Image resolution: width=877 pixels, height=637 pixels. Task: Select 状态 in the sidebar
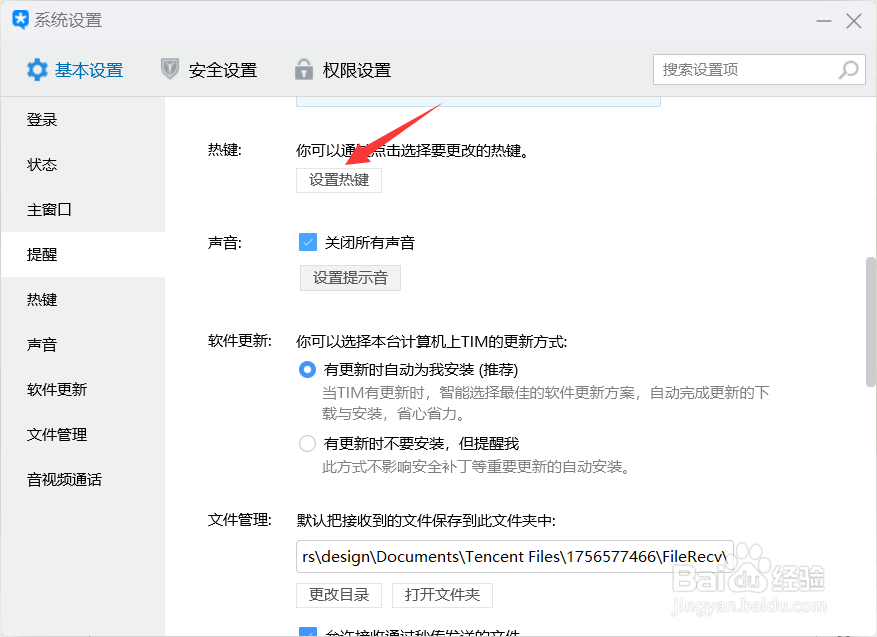coord(42,164)
